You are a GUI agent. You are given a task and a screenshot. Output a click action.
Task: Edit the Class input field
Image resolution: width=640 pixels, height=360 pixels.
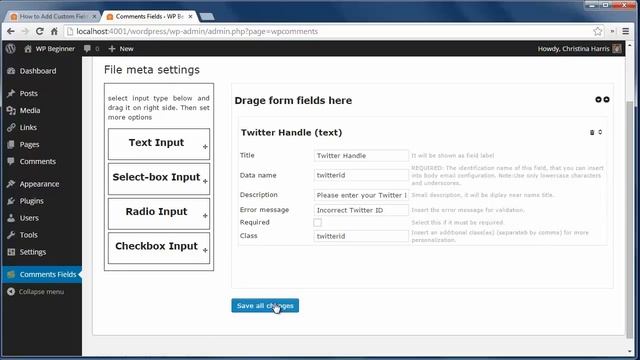[x=361, y=236]
